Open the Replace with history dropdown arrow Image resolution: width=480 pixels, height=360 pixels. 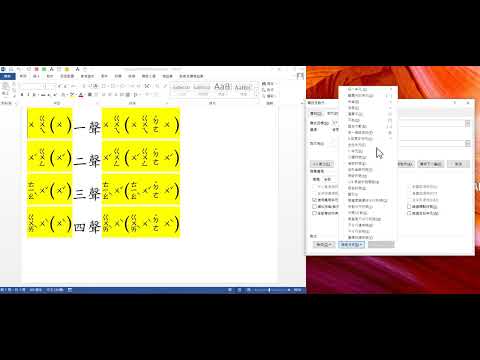468,143
